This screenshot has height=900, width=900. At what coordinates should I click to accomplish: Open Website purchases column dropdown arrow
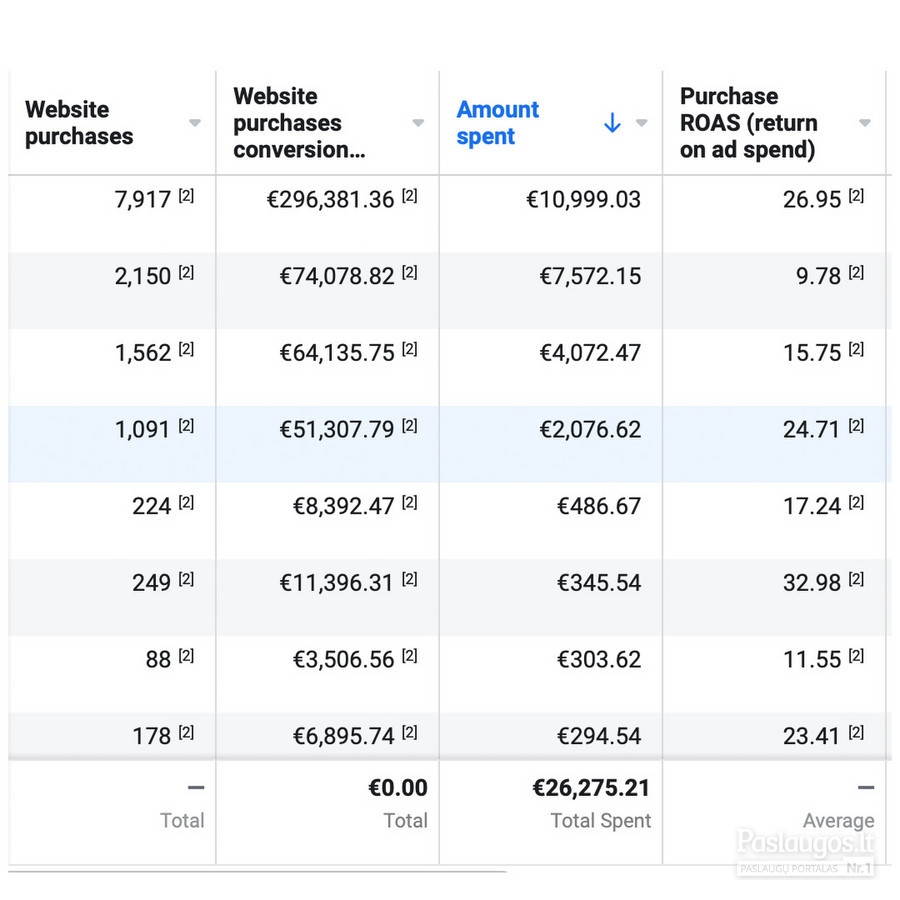click(x=195, y=123)
